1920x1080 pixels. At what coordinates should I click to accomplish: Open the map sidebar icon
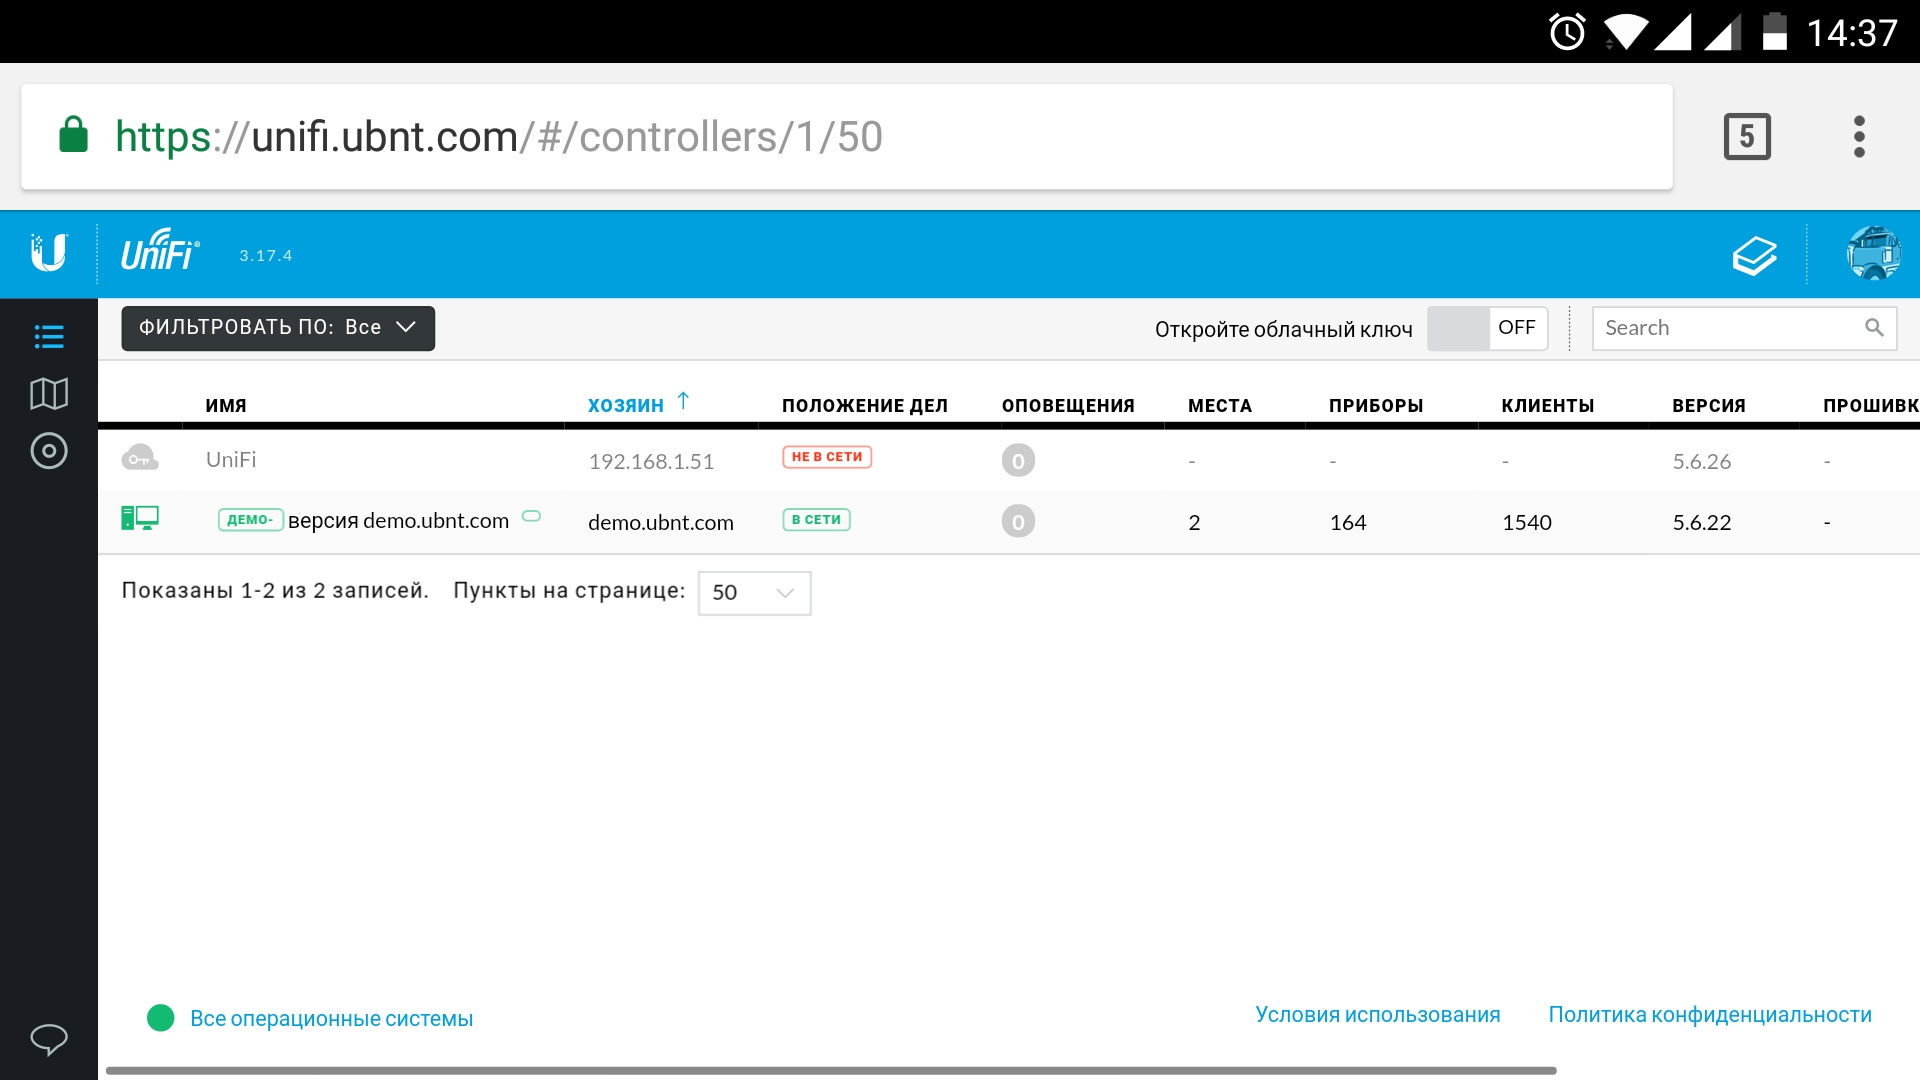49,393
